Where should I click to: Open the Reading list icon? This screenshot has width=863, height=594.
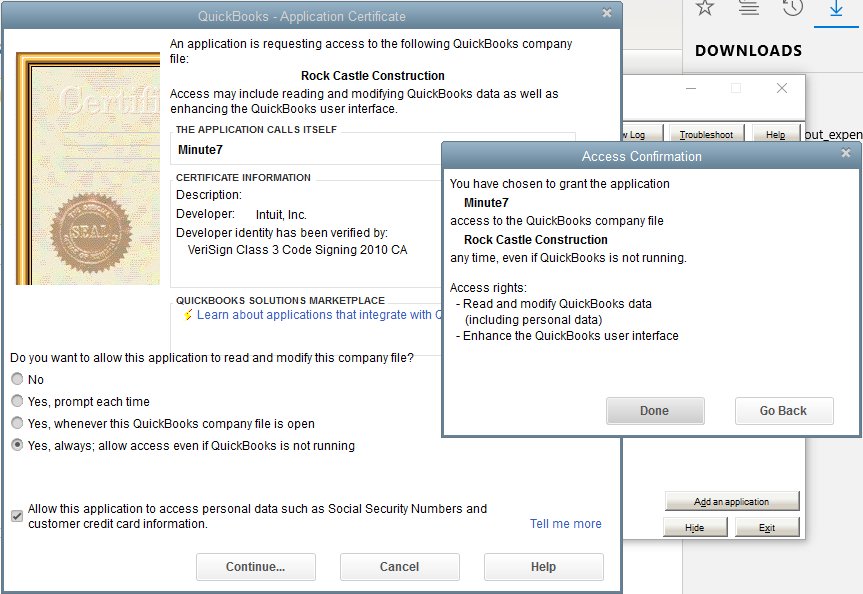[748, 10]
